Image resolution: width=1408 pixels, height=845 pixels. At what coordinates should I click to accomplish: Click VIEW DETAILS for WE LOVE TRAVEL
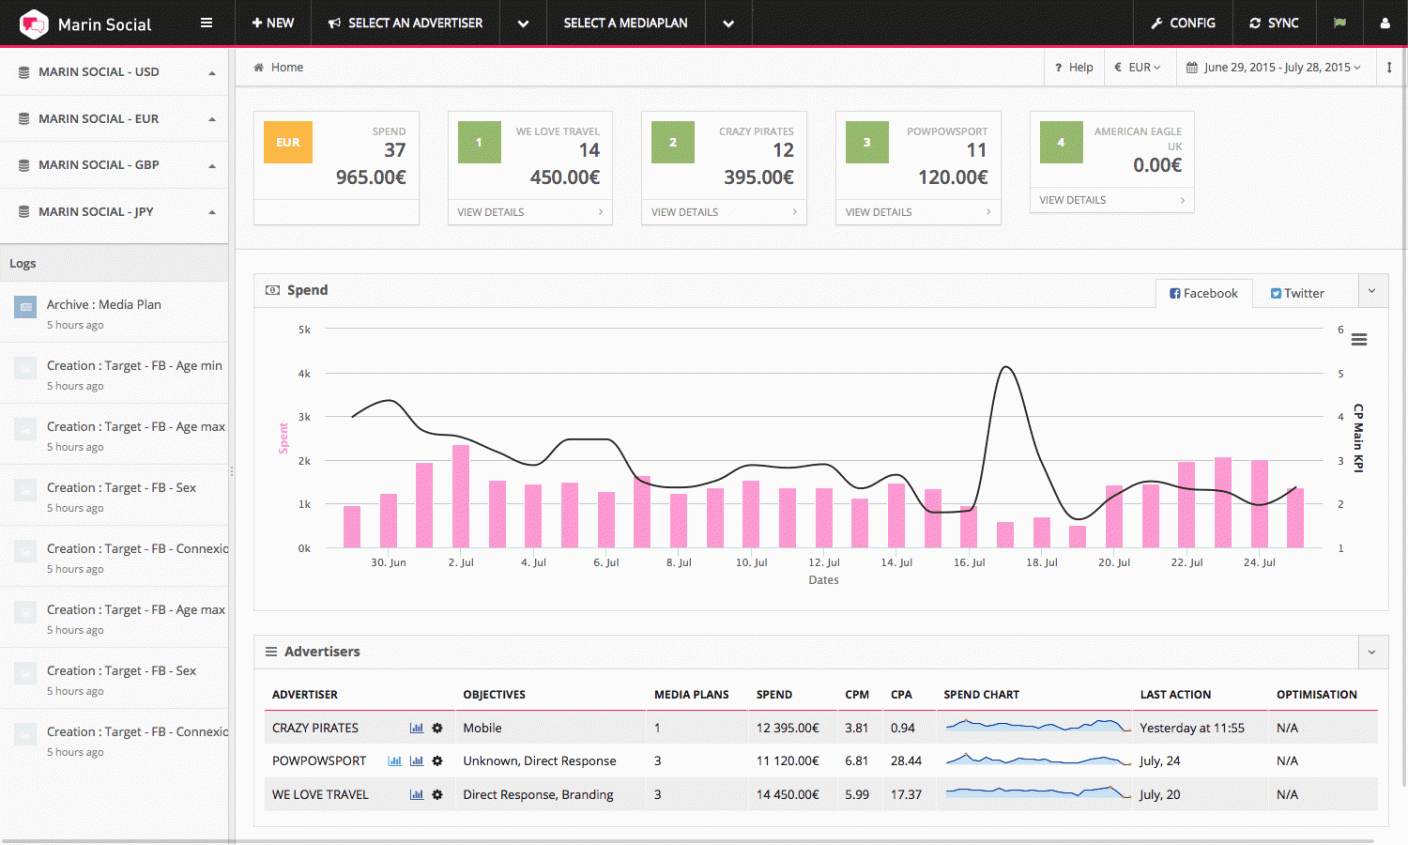pos(489,212)
